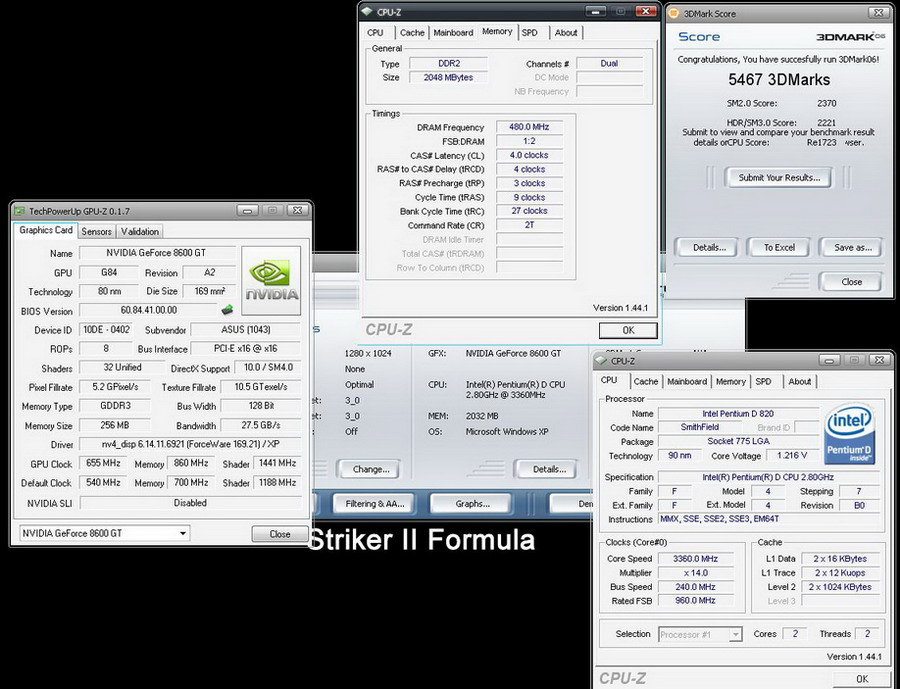Click memory Type DDR2 value
The width and height of the screenshot is (900, 689).
point(448,64)
